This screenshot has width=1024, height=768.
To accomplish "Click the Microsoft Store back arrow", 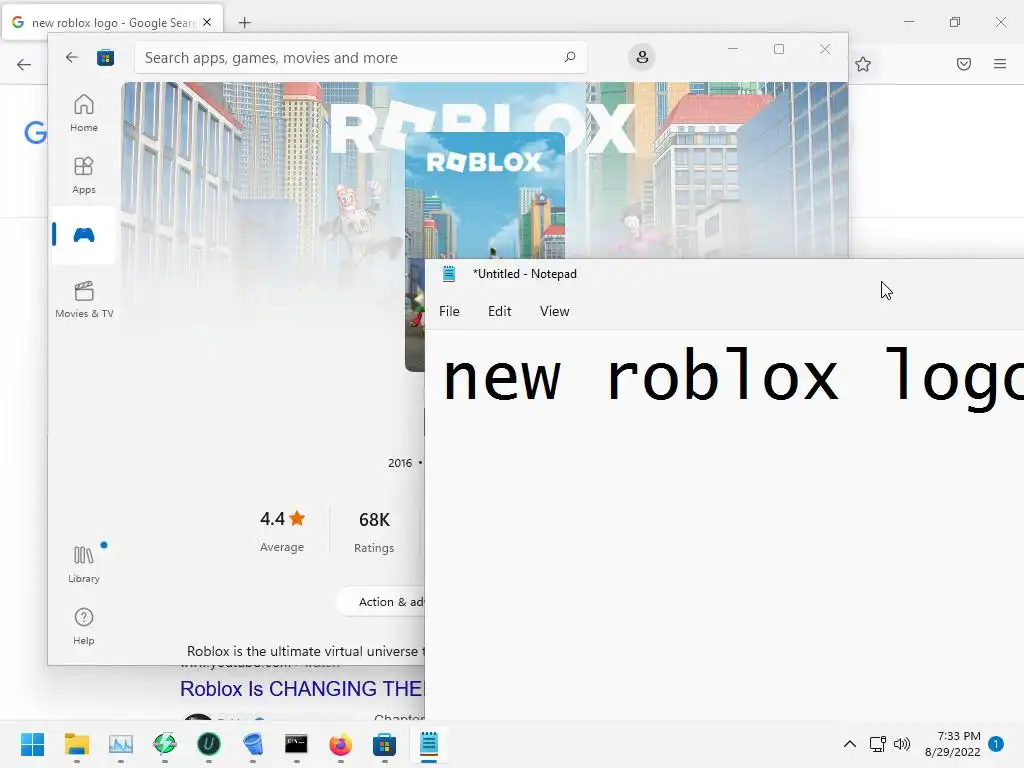I will 72,57.
